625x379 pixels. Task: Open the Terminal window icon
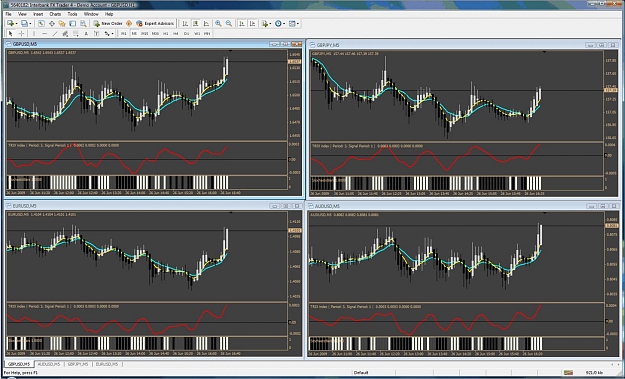[x=73, y=24]
